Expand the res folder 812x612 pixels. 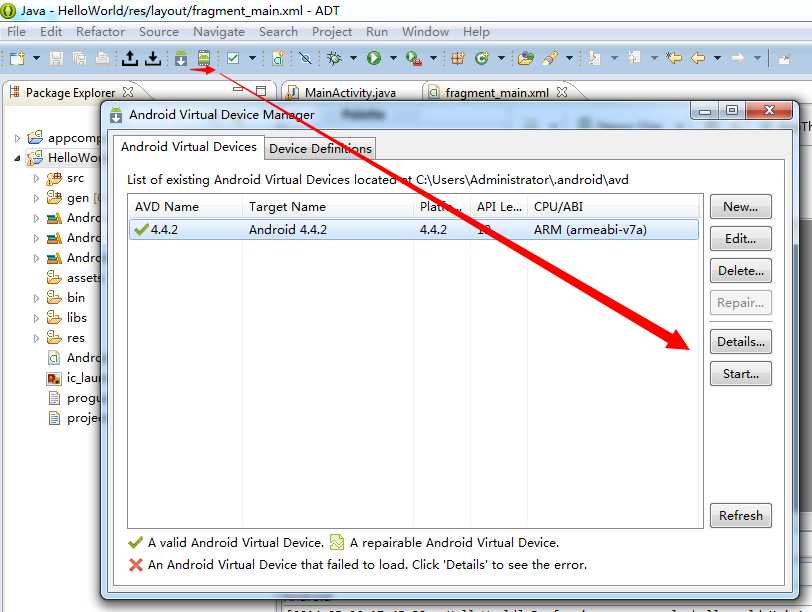pos(36,339)
